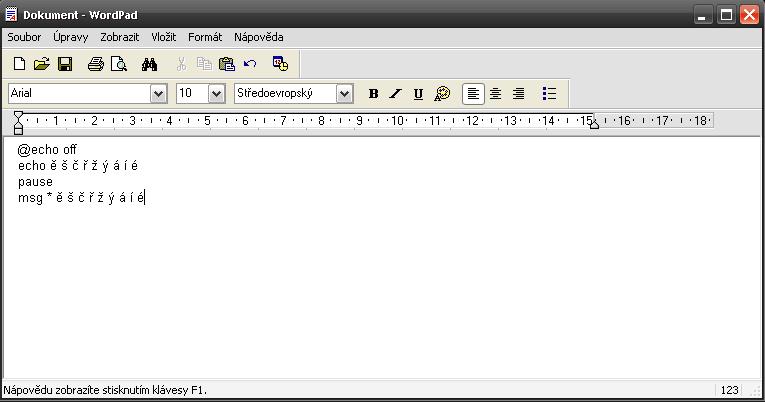The width and height of the screenshot is (765, 402).
Task: Maximize the WordPad window
Action: pyautogui.click(x=726, y=15)
